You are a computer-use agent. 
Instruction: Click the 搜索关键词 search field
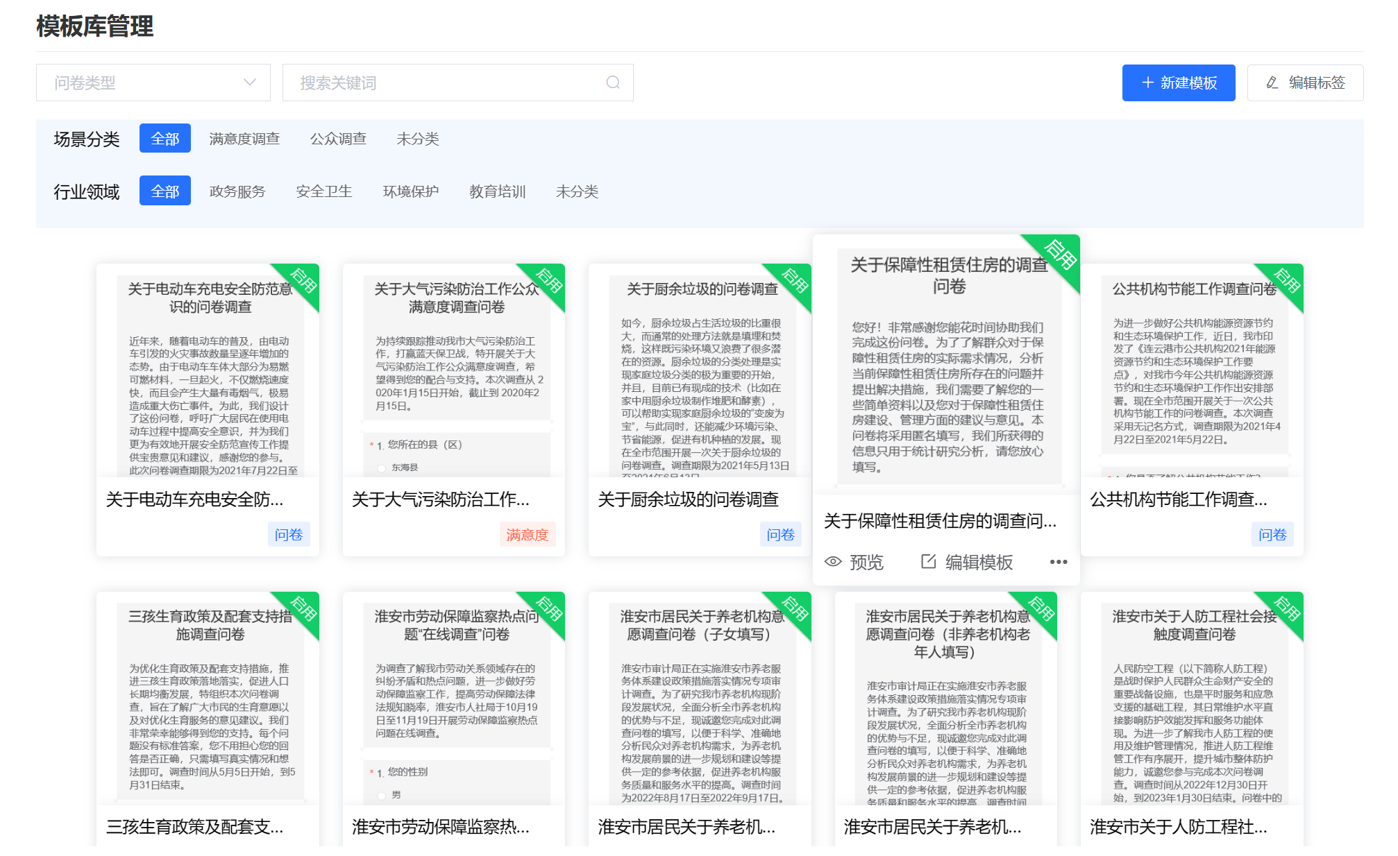[x=458, y=82]
